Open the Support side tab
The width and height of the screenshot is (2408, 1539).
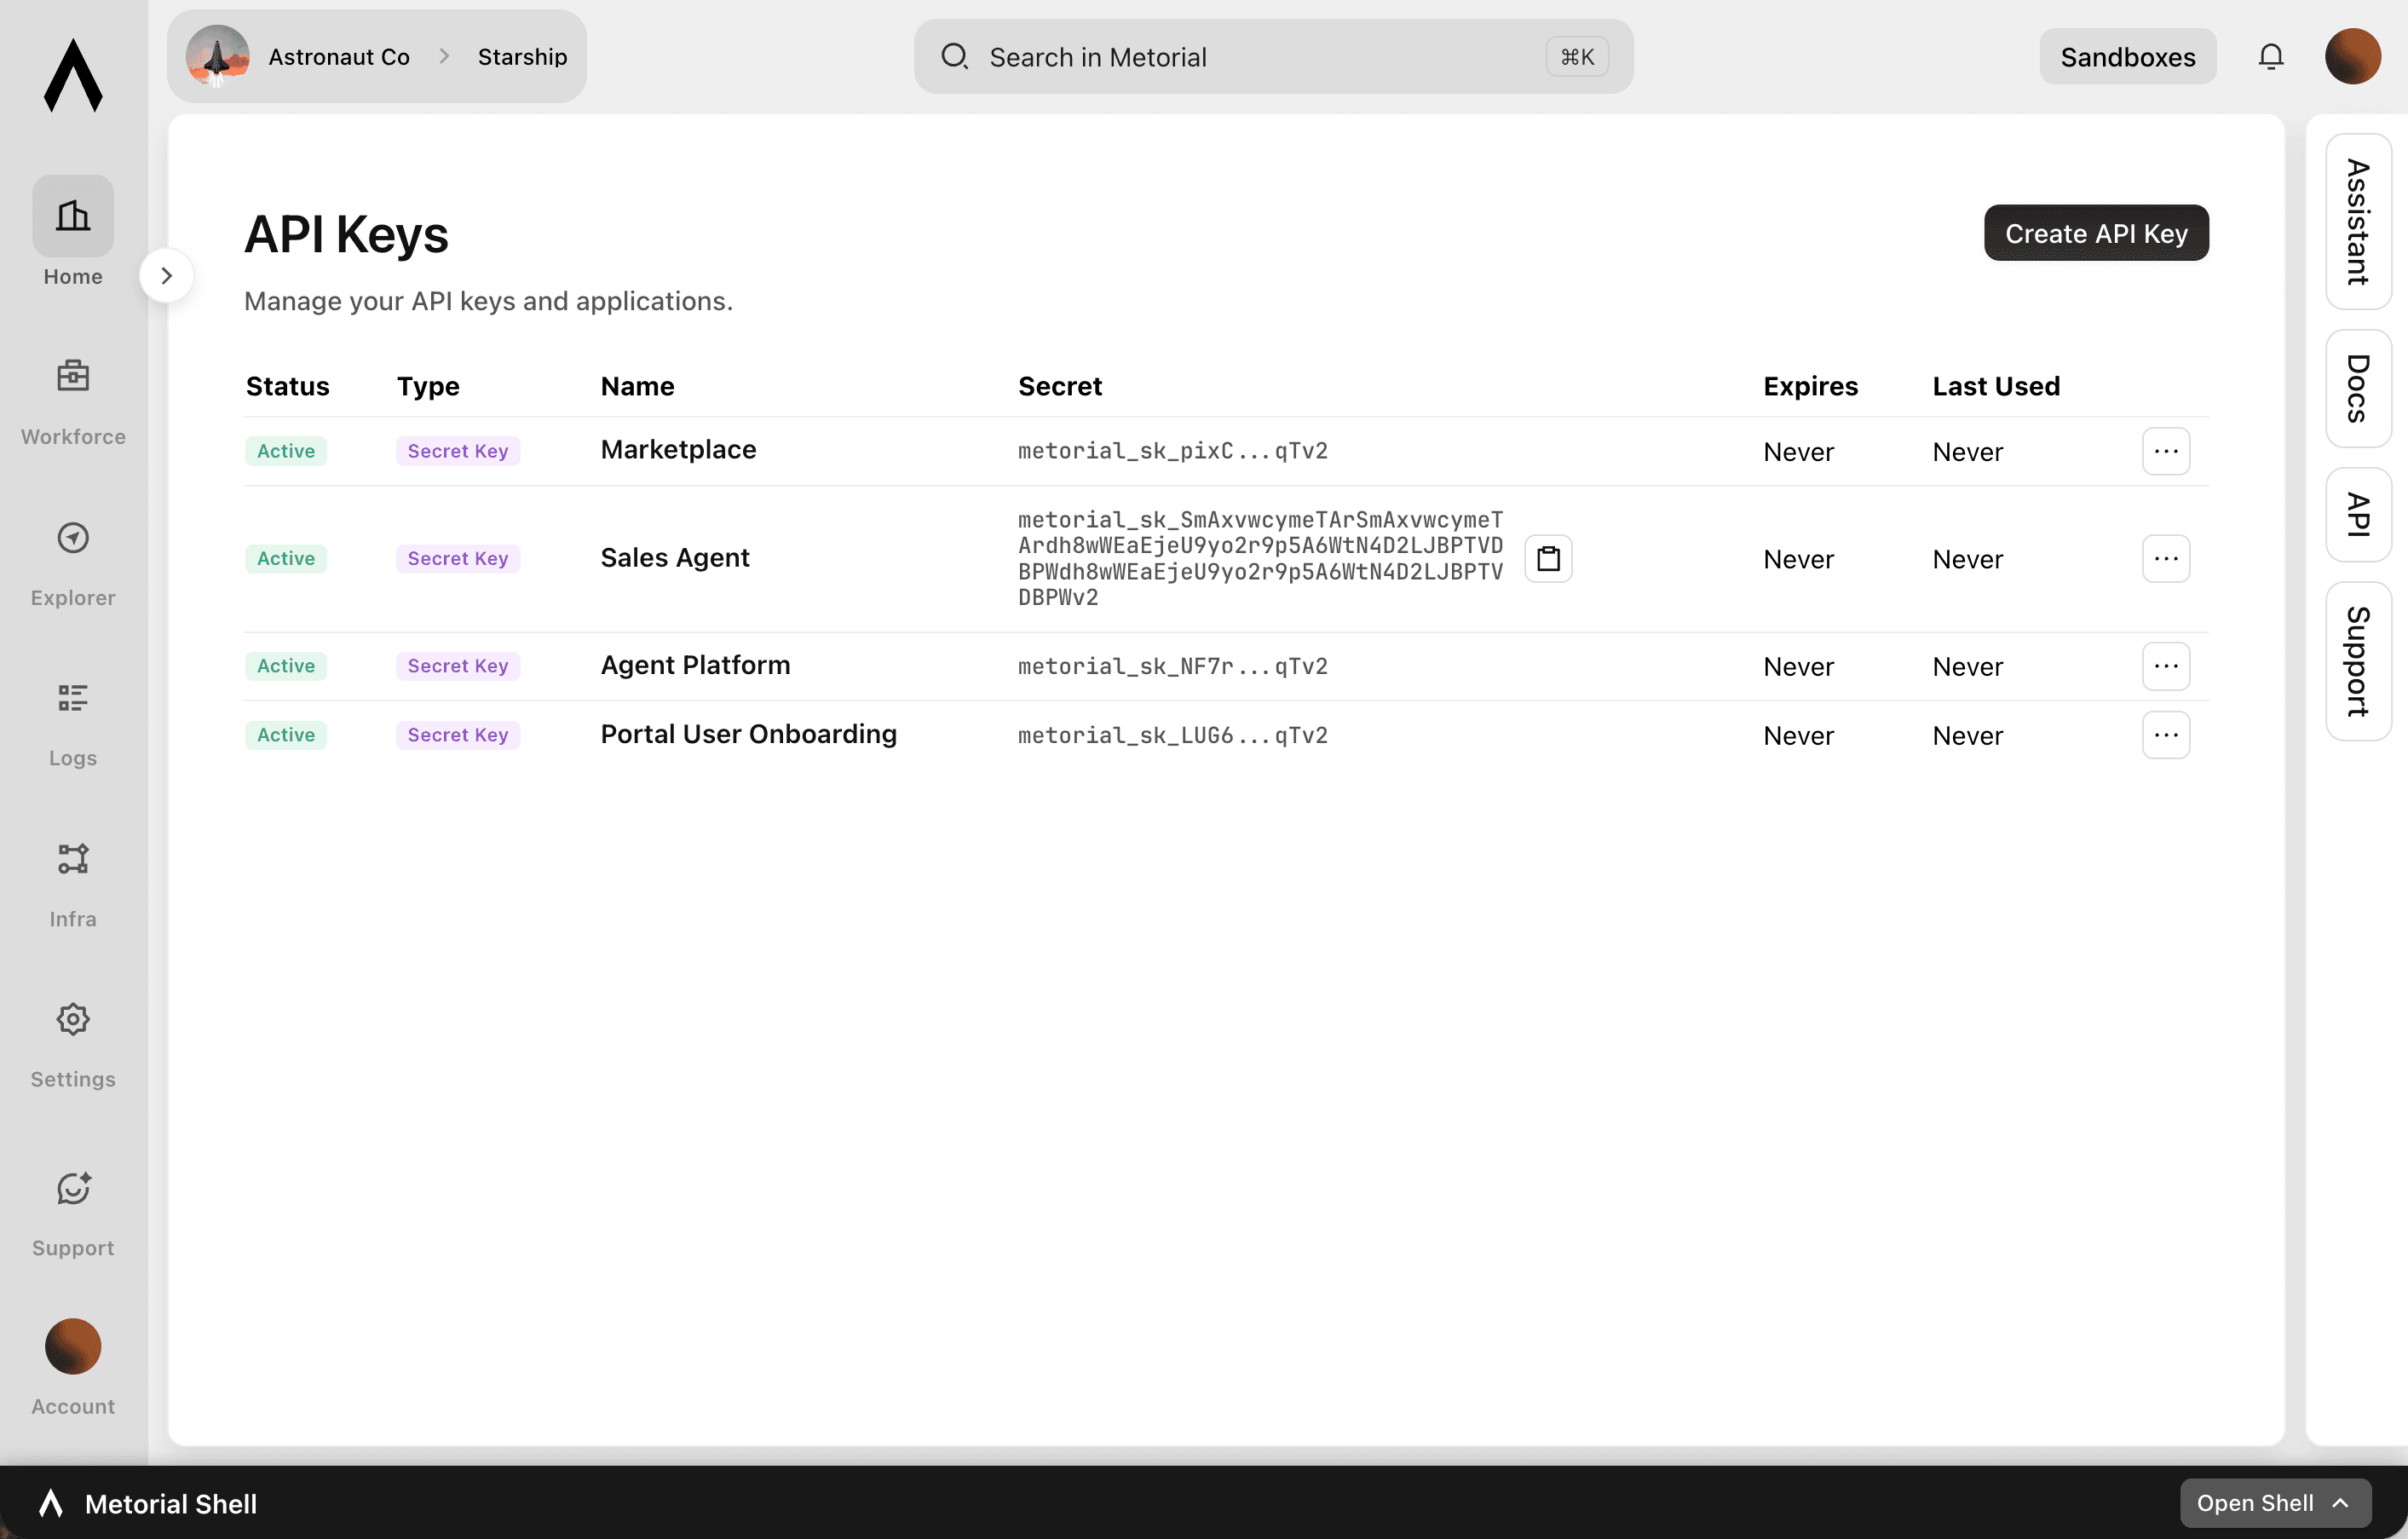tap(2358, 661)
